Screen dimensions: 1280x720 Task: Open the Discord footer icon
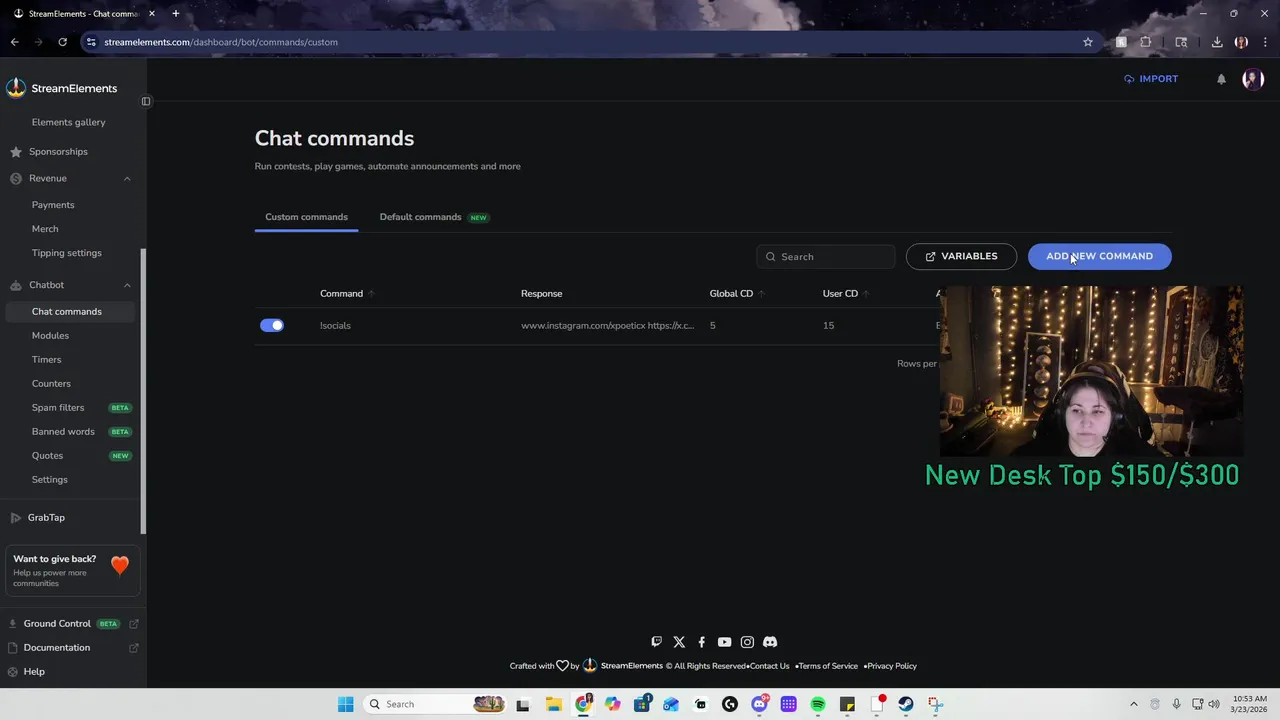770,642
